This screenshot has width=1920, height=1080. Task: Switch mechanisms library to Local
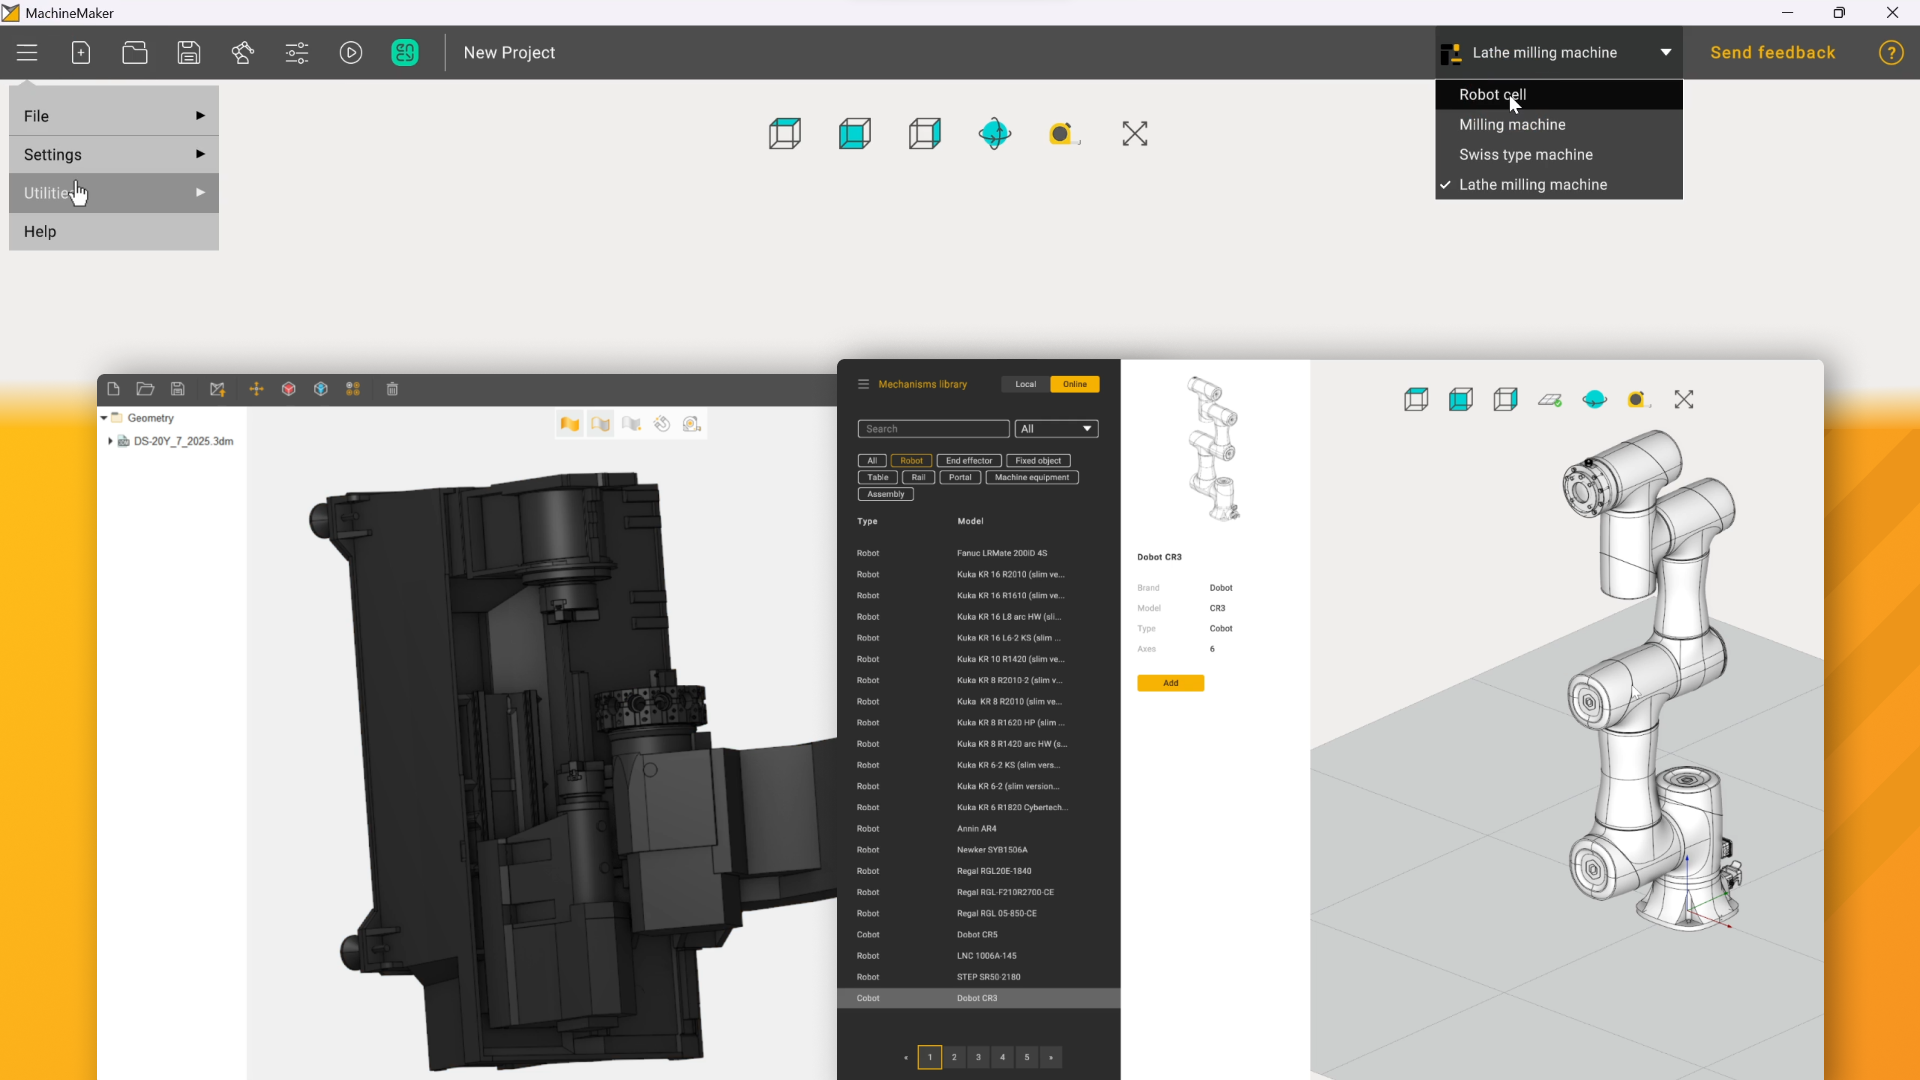pos(1025,384)
